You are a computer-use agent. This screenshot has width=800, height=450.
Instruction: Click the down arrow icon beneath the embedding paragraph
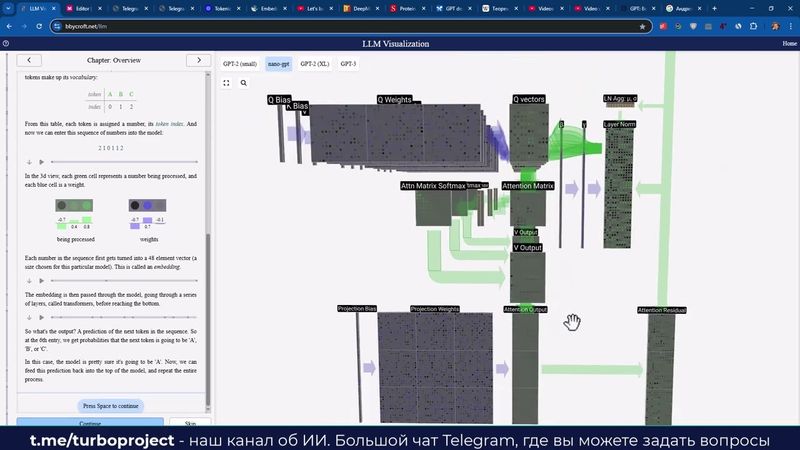tap(29, 281)
